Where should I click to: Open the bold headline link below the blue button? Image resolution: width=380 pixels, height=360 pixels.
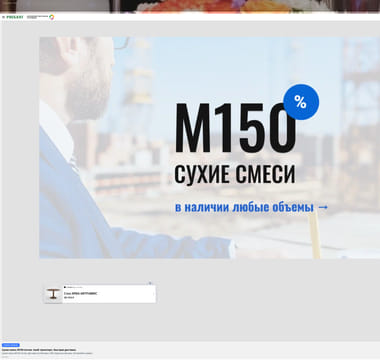(x=39, y=350)
